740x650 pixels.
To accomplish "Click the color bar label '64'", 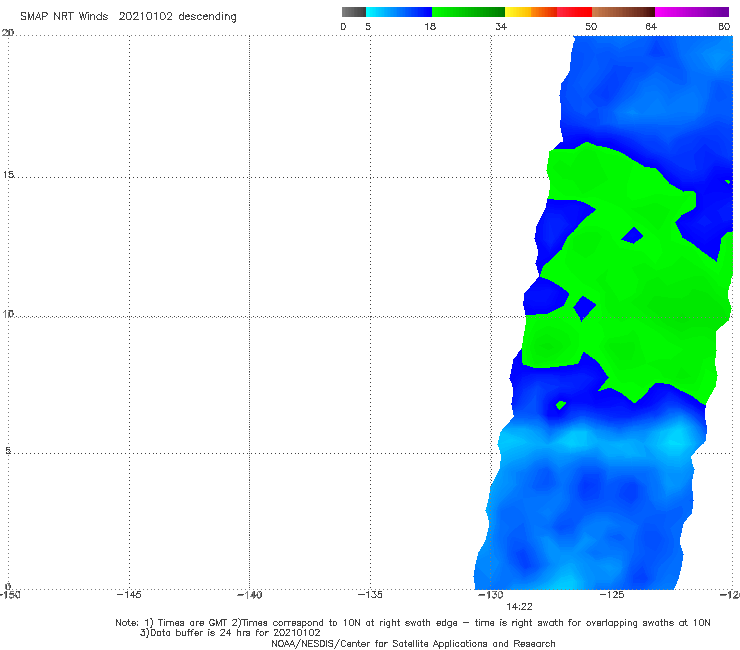I will click(651, 26).
